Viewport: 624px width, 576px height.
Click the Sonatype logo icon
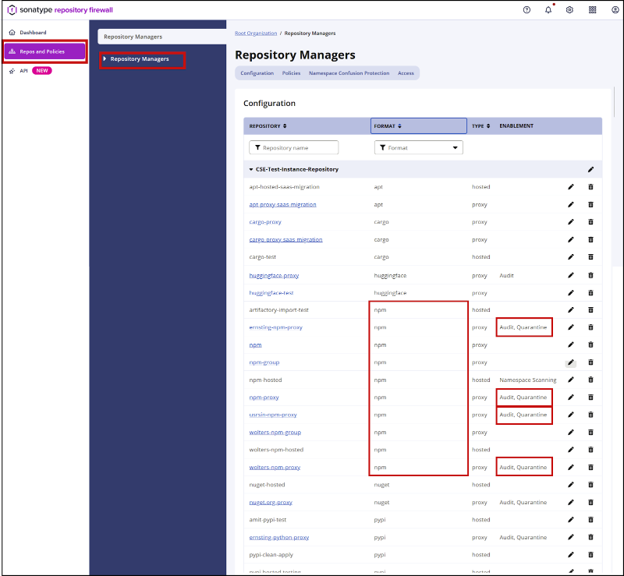point(11,10)
